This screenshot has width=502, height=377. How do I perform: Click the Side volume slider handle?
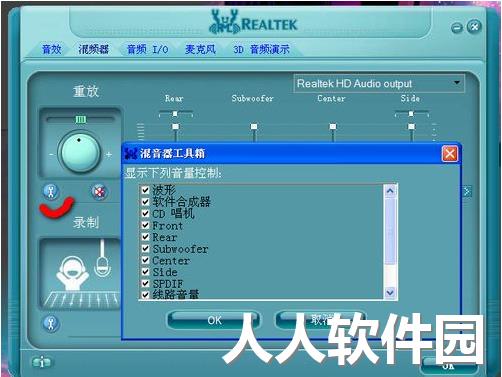pos(411,127)
